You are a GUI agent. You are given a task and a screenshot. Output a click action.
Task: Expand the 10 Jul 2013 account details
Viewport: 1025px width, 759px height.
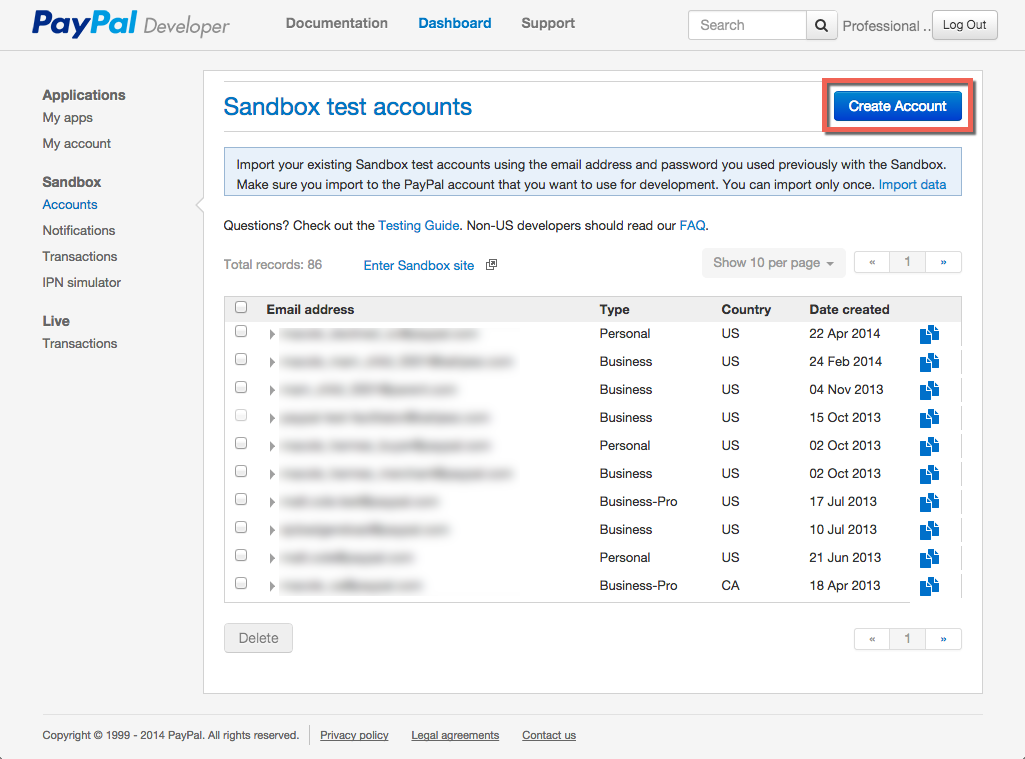(272, 530)
